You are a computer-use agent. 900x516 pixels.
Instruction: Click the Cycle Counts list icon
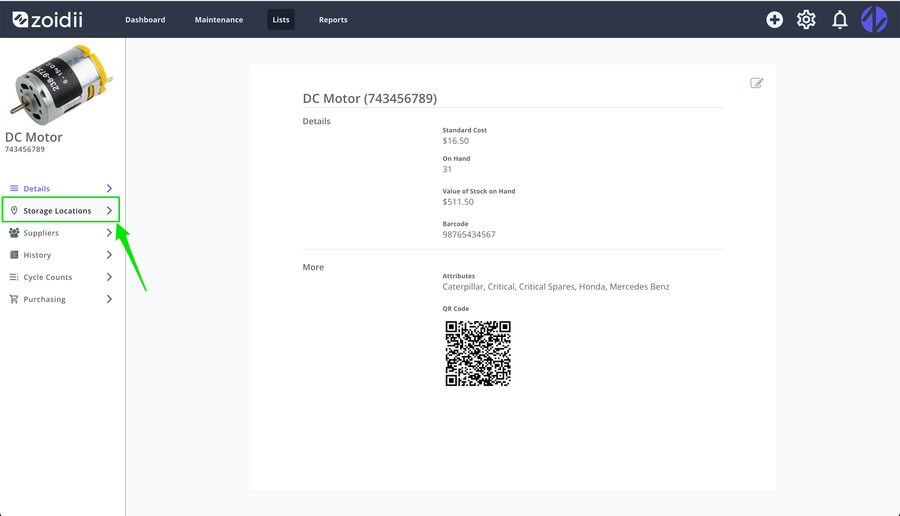(x=14, y=277)
